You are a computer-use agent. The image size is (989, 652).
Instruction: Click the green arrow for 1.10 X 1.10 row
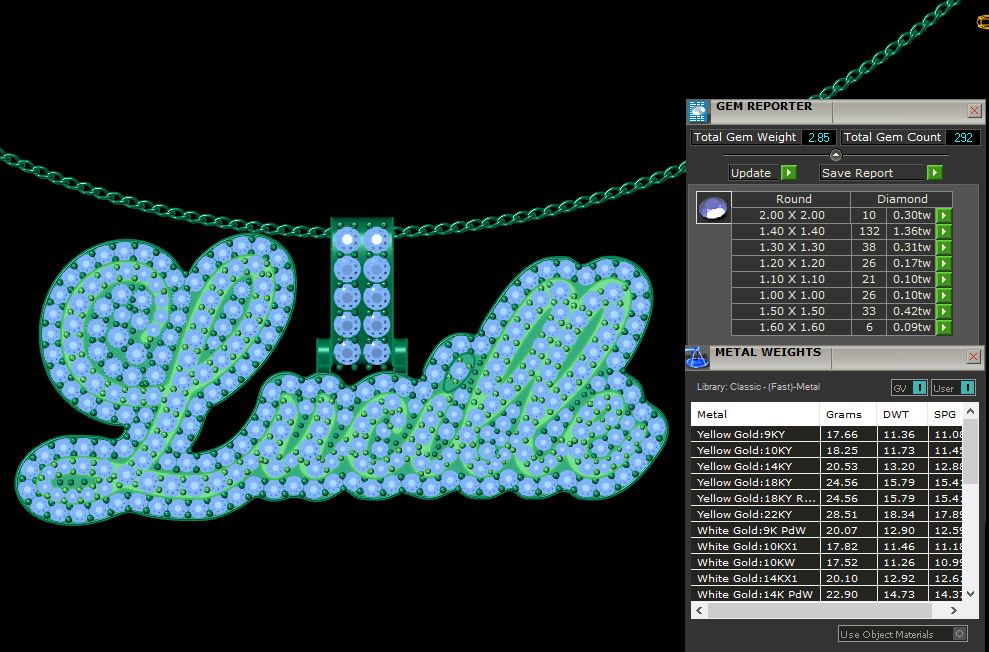[944, 279]
